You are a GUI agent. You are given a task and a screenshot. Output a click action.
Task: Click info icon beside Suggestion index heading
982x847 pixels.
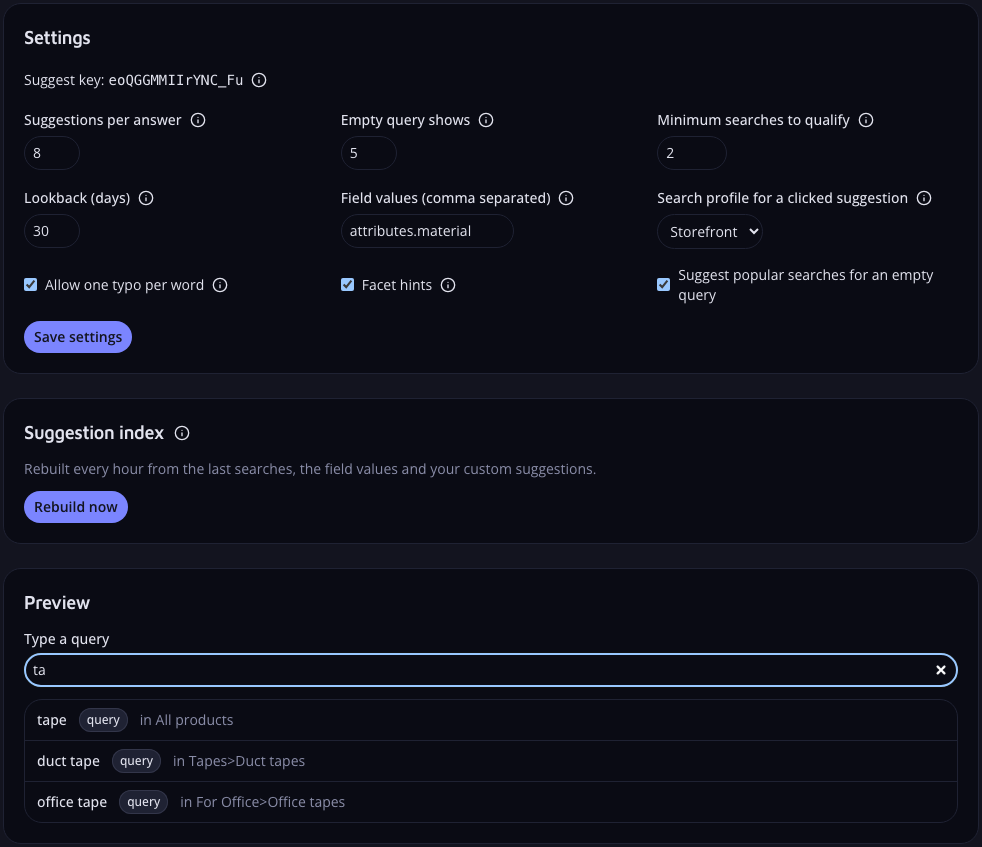(182, 433)
